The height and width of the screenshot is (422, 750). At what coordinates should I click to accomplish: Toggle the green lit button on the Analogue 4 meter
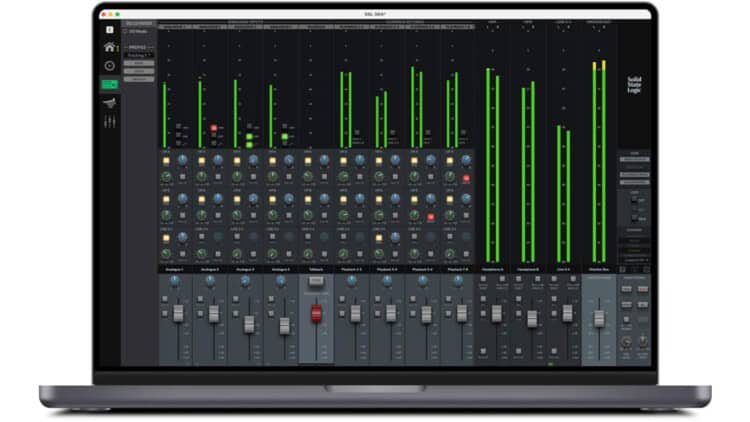(285, 137)
